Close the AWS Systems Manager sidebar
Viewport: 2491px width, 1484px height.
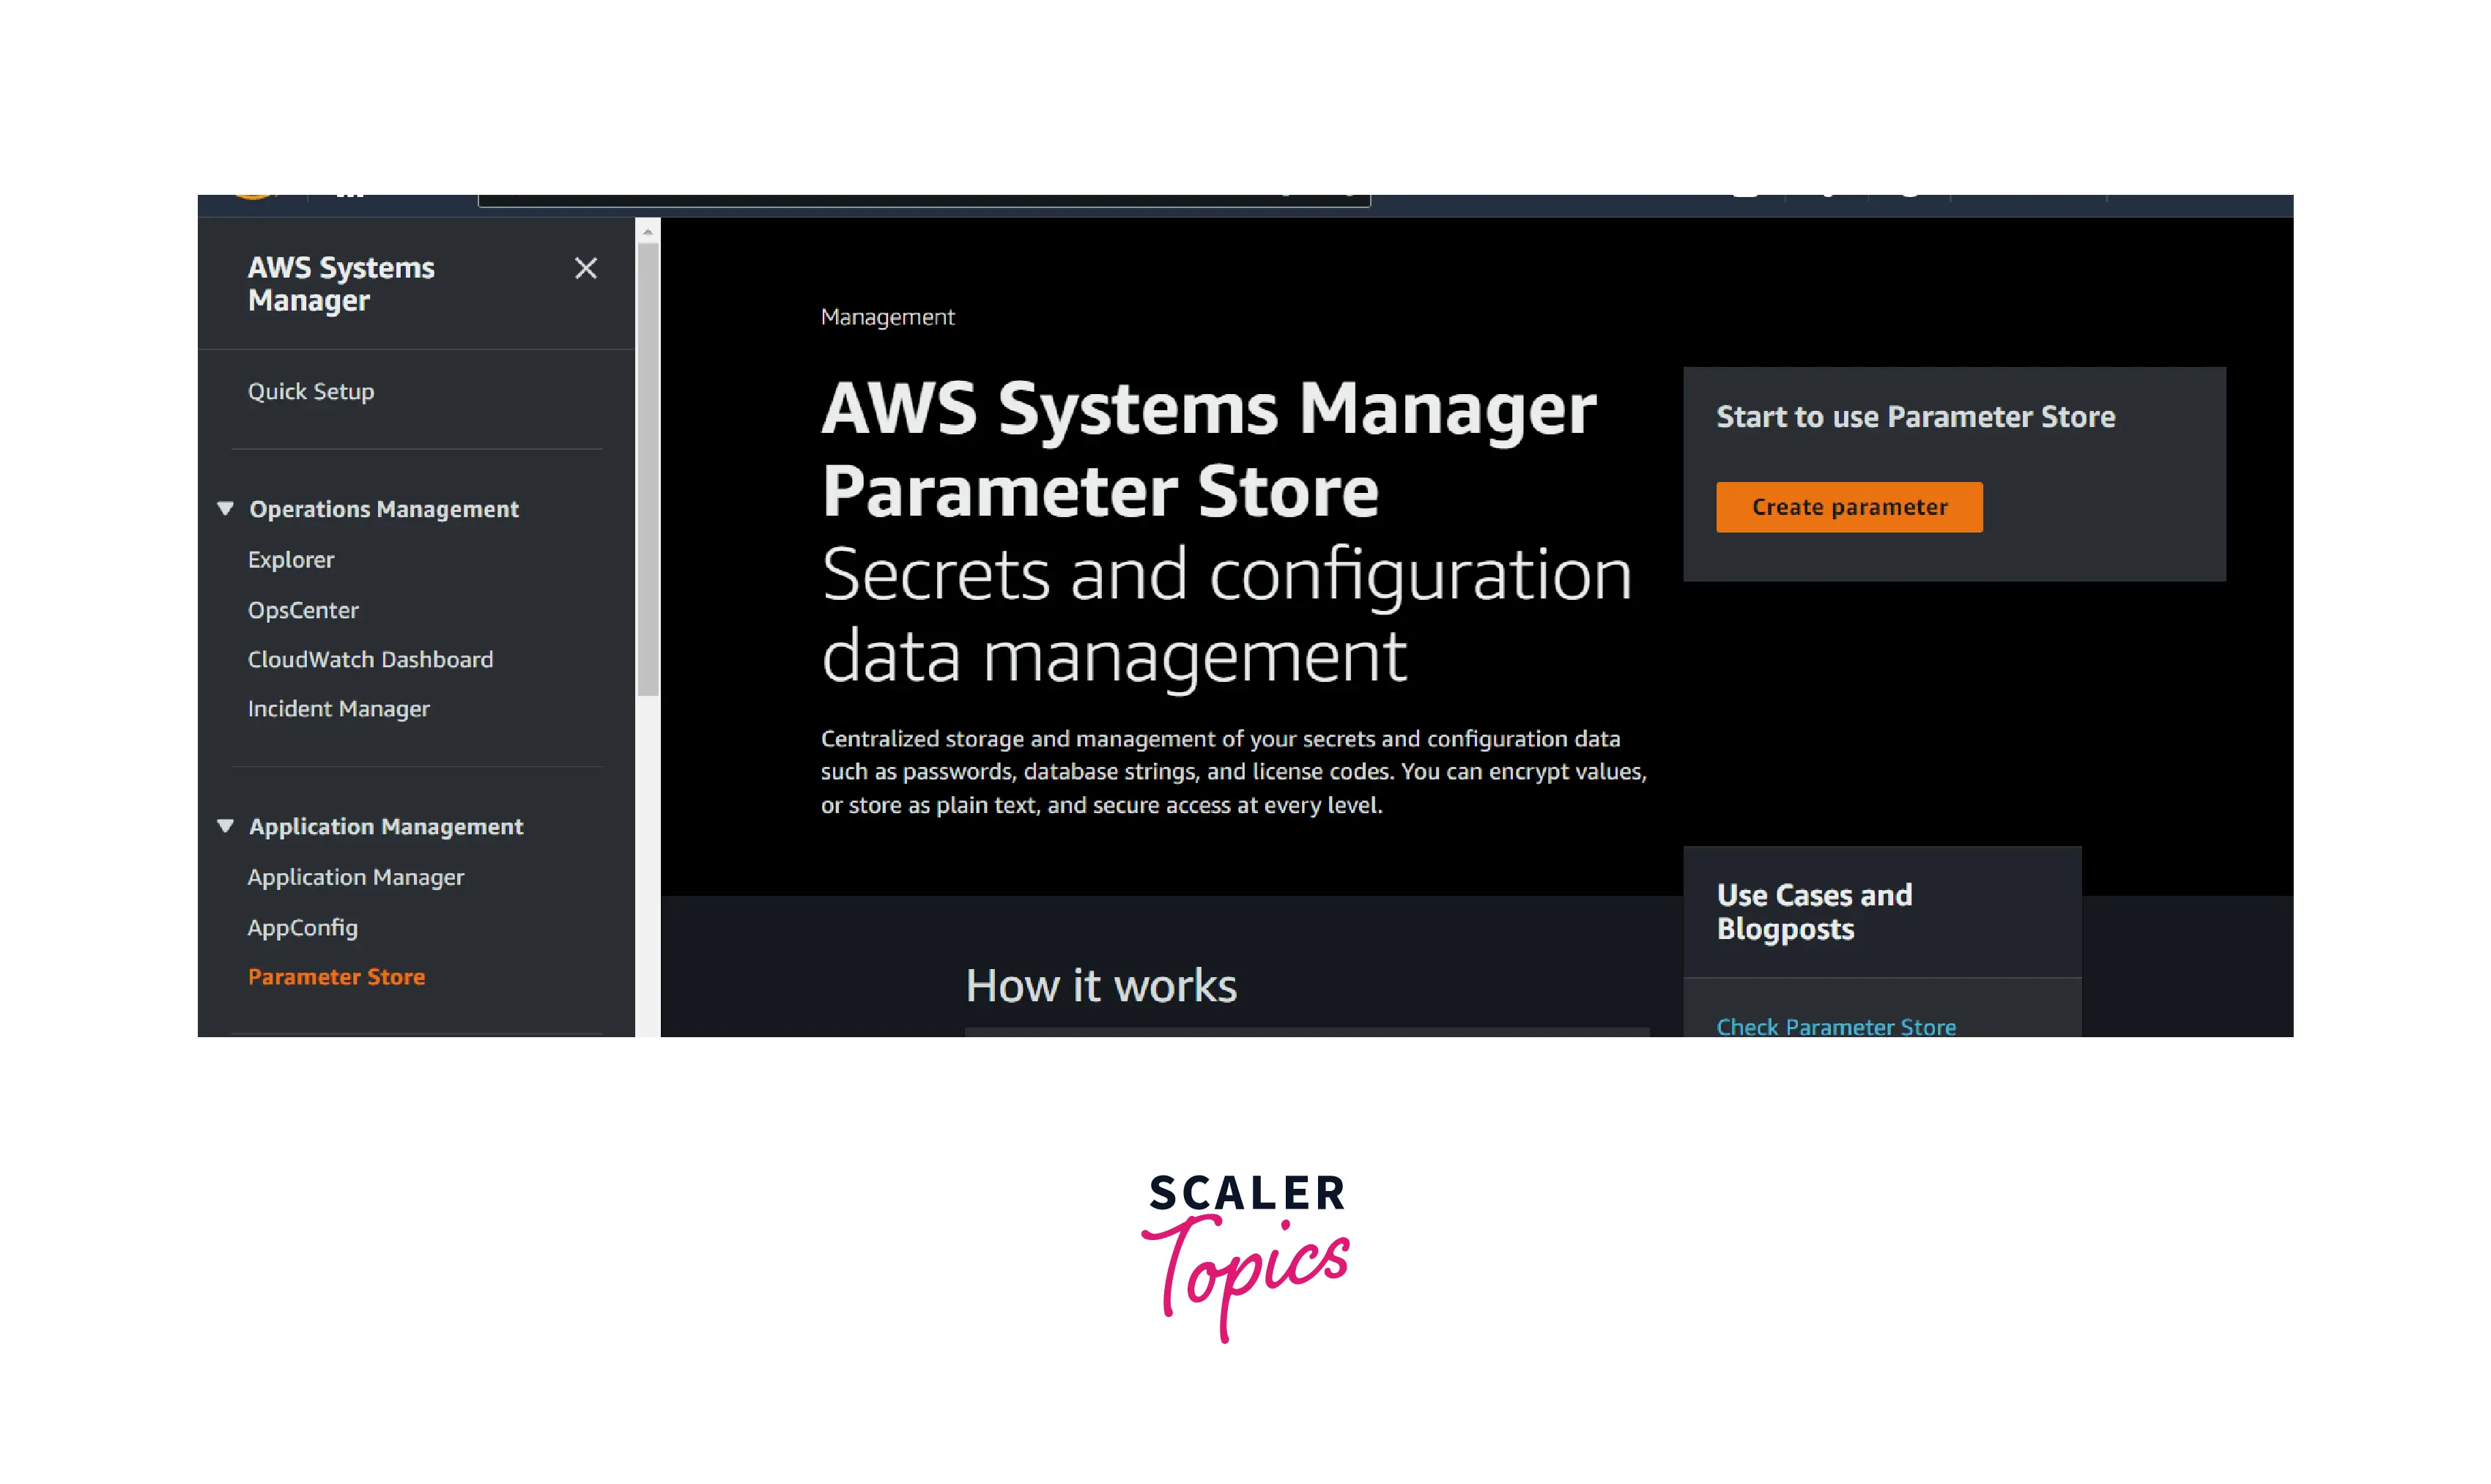tap(586, 268)
